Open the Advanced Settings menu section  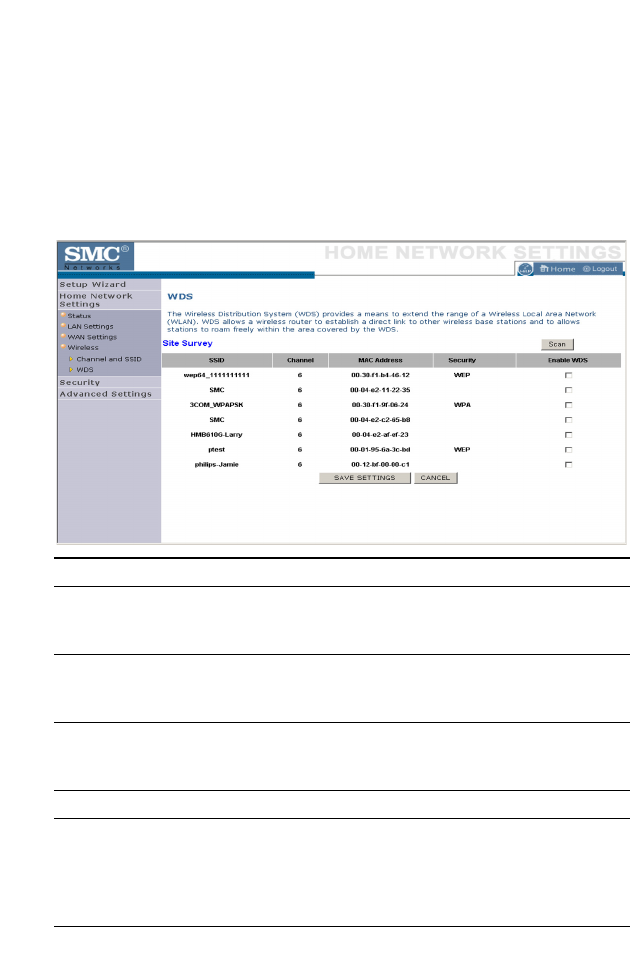pyautogui.click(x=105, y=394)
